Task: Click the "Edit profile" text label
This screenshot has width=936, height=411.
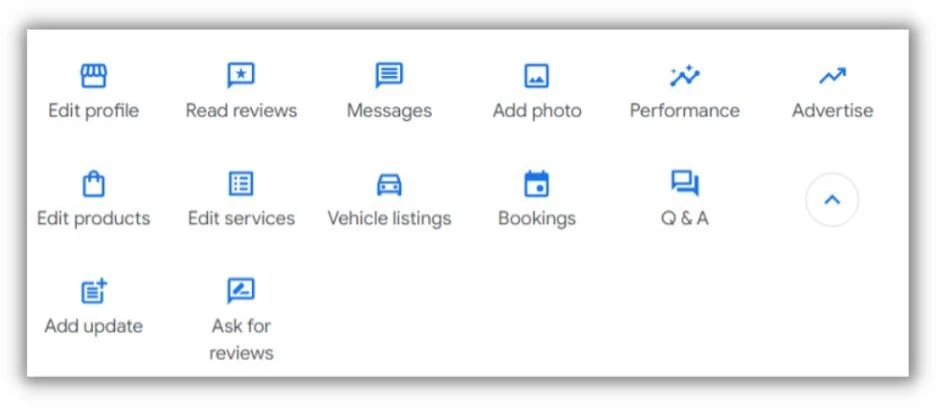Action: [x=94, y=111]
